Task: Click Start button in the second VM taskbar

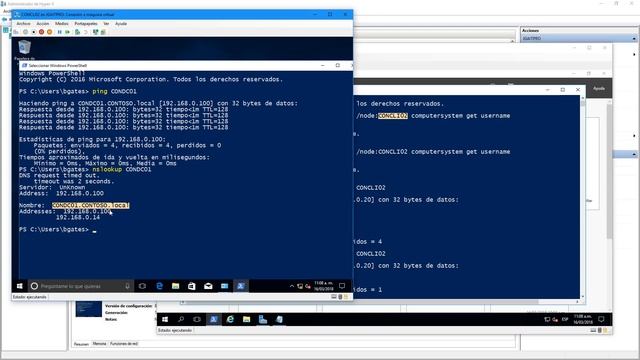Action: (165, 319)
